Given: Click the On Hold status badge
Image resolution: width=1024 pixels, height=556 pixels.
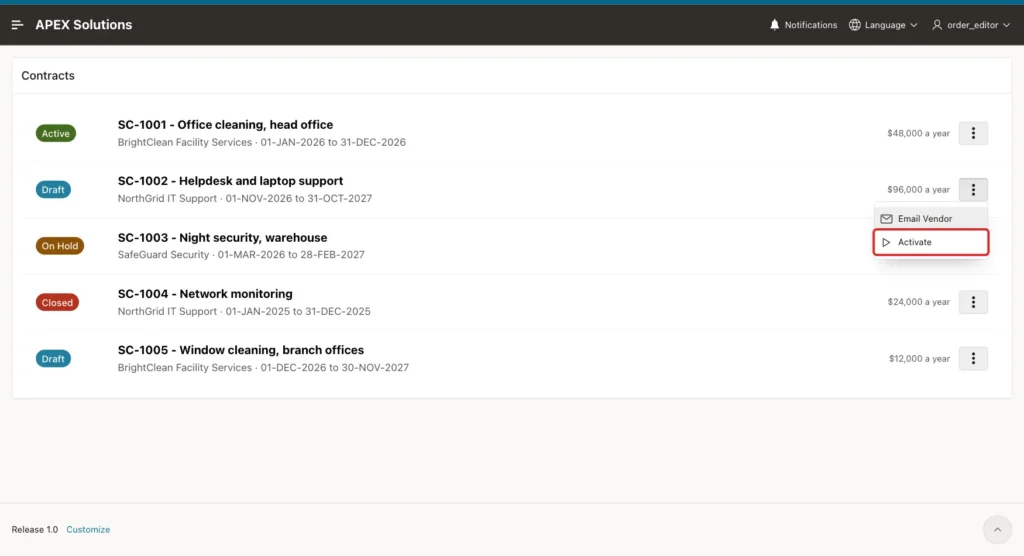Looking at the screenshot, I should 59,246.
